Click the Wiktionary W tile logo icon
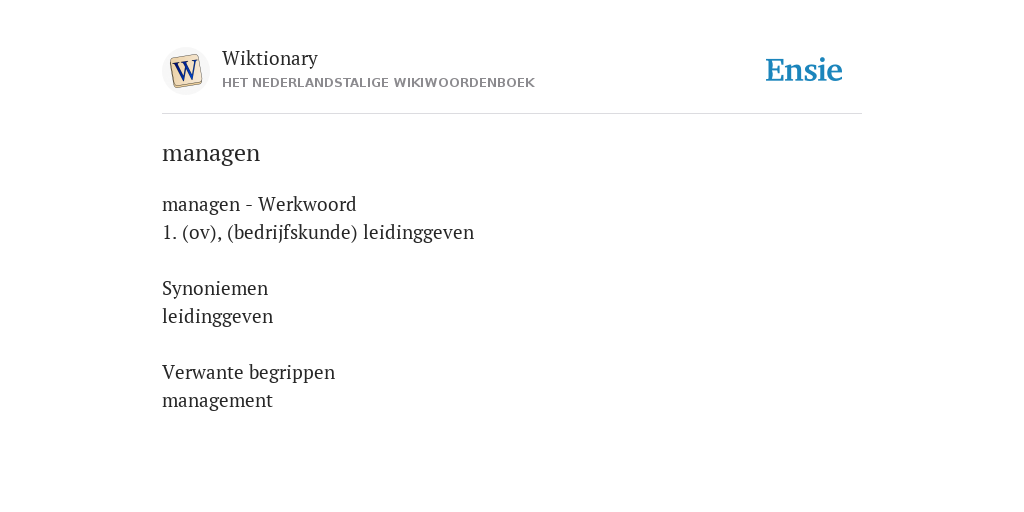 coord(185,71)
